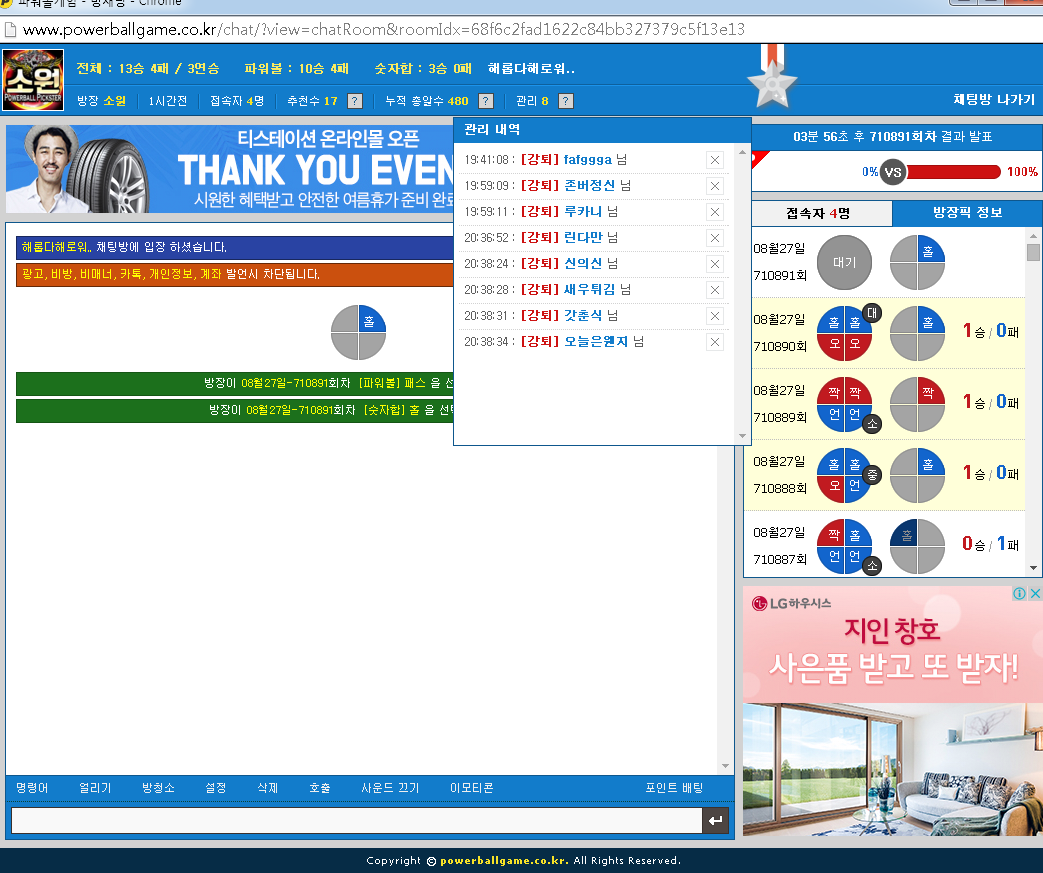Remove the 존버정신 kick entry
The height and width of the screenshot is (873, 1043).
[x=714, y=186]
